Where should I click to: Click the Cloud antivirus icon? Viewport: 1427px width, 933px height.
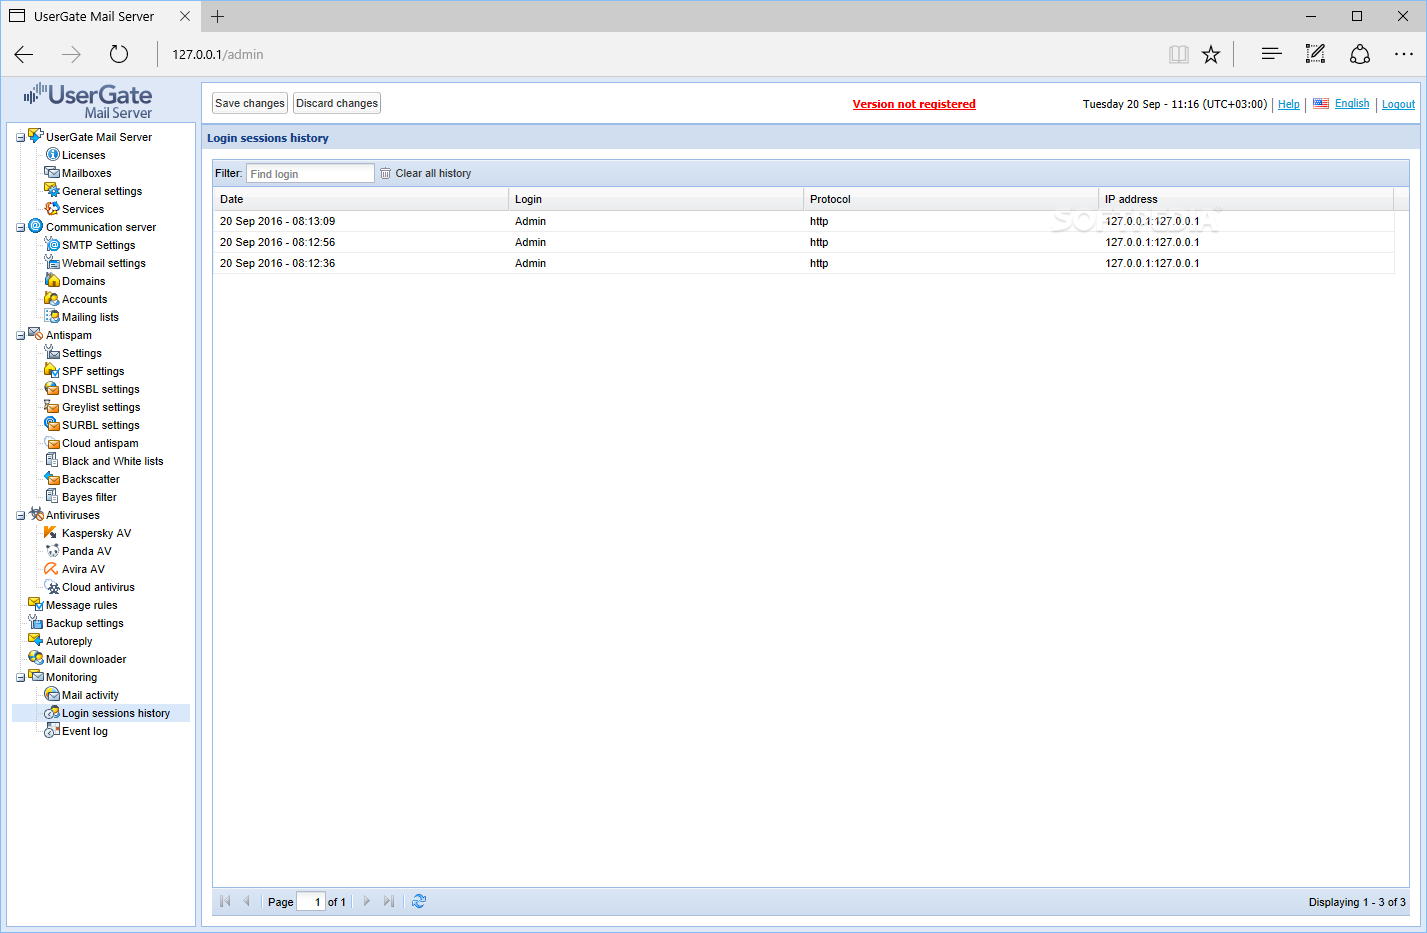click(x=52, y=586)
